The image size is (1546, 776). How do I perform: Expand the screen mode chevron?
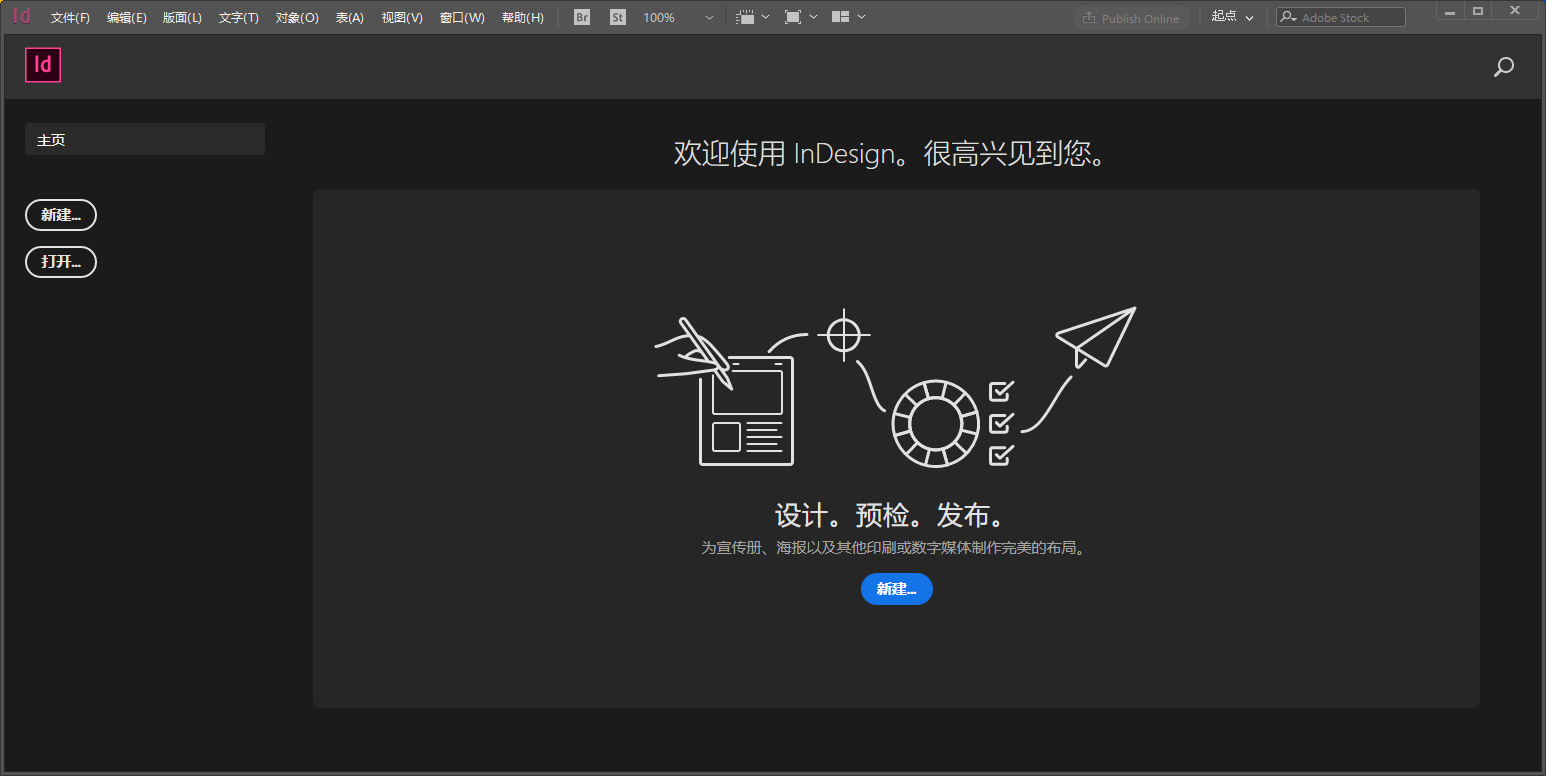(x=812, y=16)
